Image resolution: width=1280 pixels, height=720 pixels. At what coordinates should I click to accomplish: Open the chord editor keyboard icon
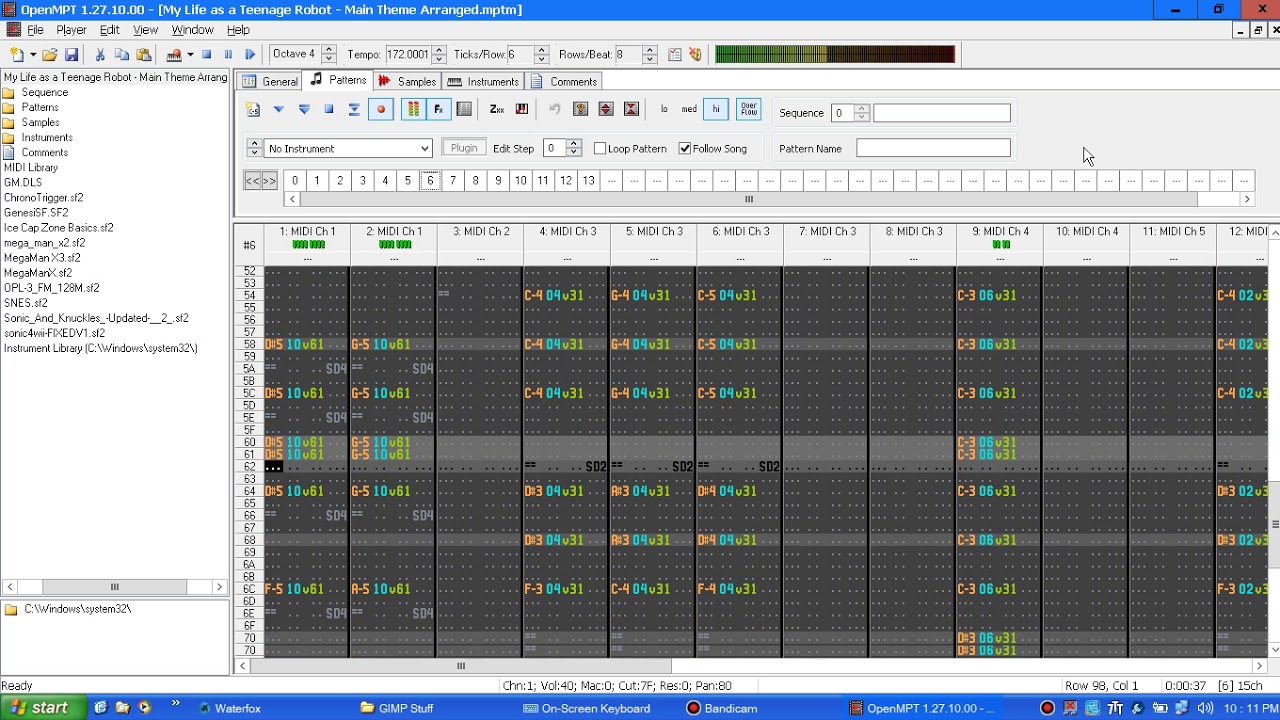tap(522, 110)
